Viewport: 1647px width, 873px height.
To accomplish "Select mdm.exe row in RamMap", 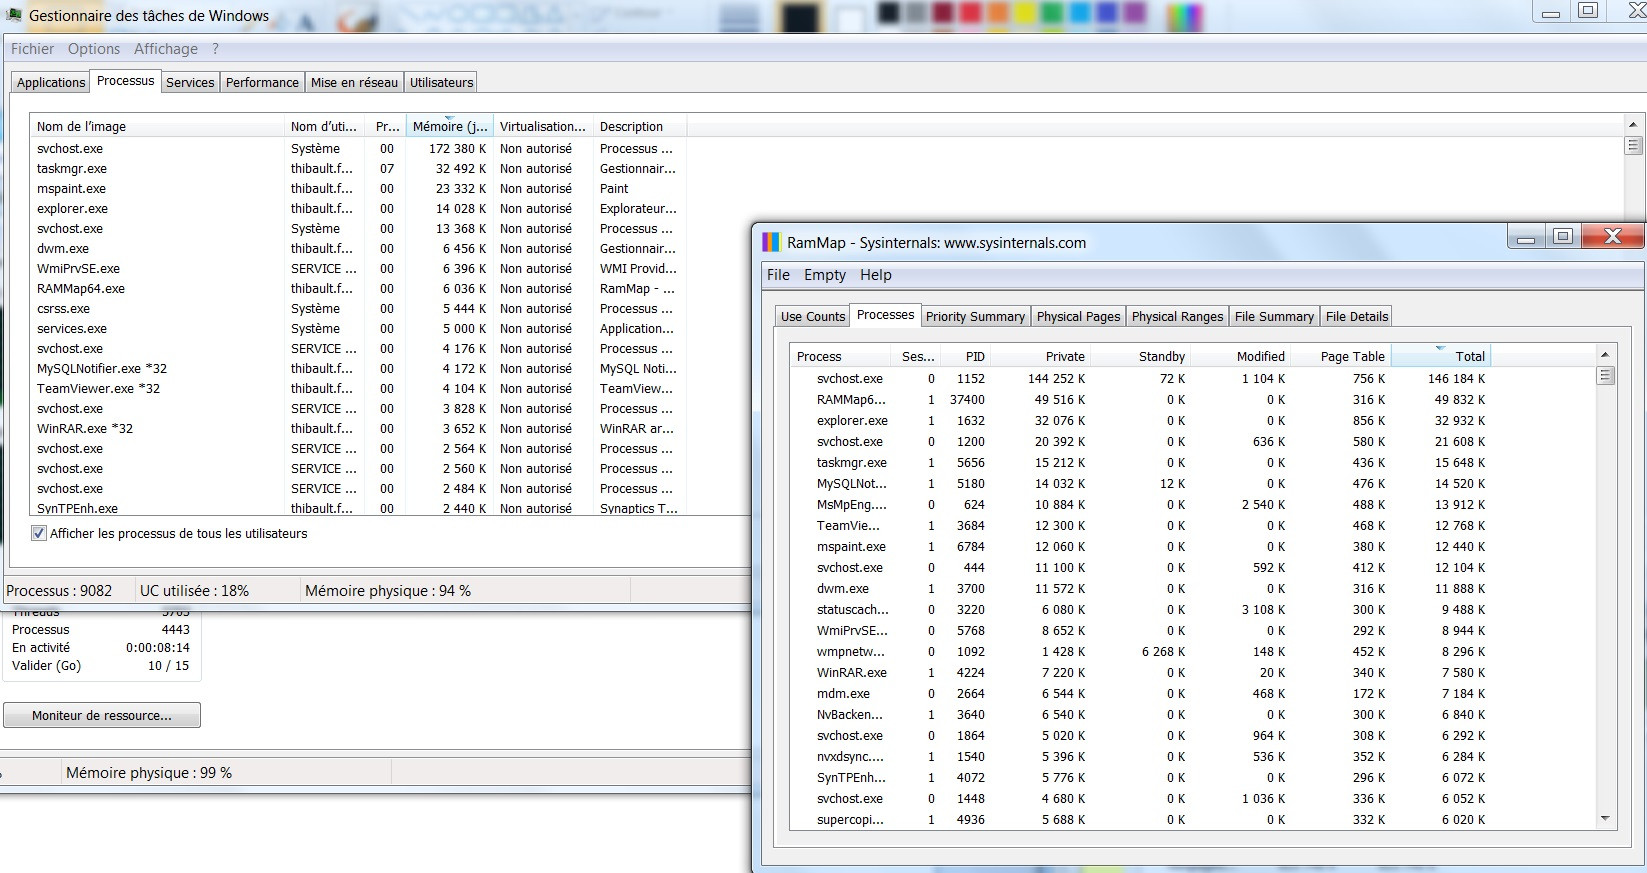I will point(1140,694).
